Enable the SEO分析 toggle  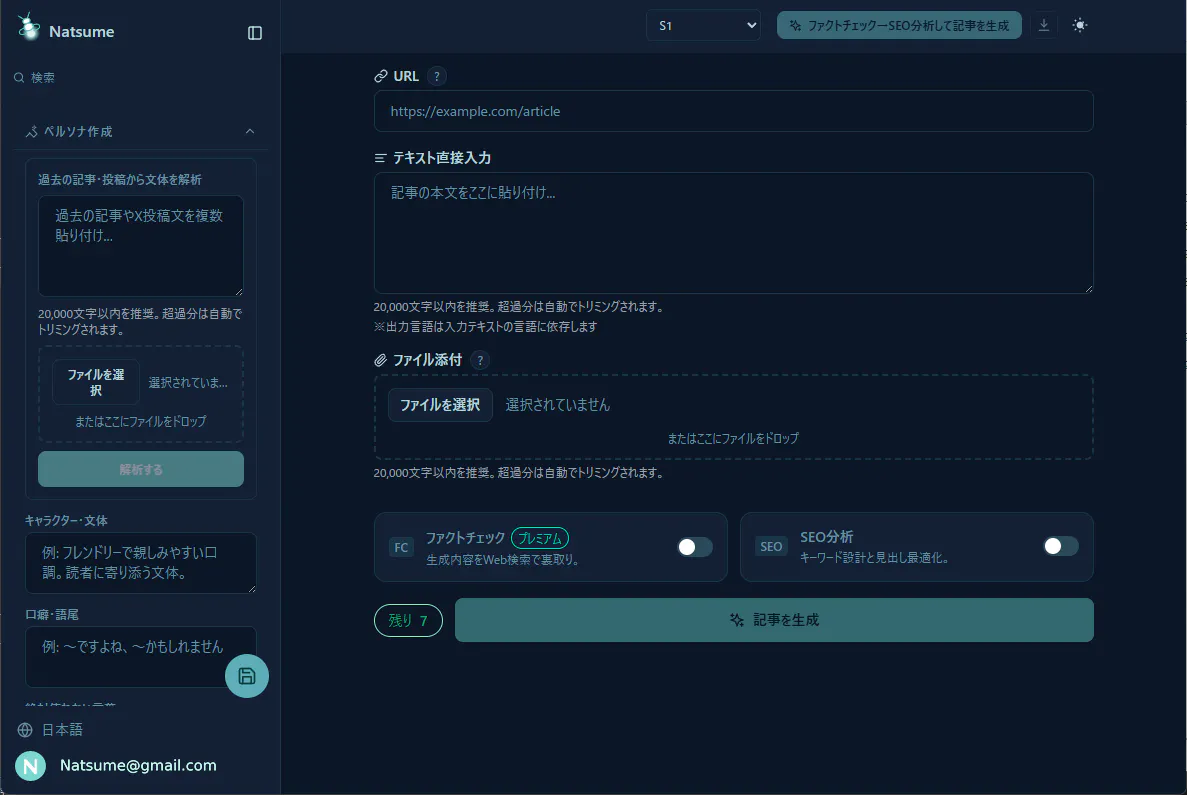pyautogui.click(x=1061, y=547)
